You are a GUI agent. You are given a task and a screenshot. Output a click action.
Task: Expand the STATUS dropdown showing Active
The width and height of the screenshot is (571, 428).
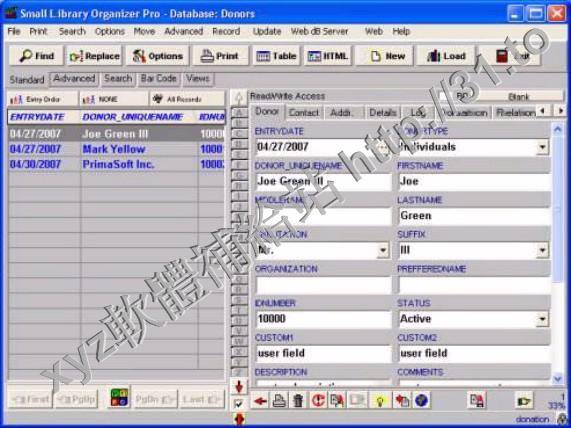coord(542,319)
